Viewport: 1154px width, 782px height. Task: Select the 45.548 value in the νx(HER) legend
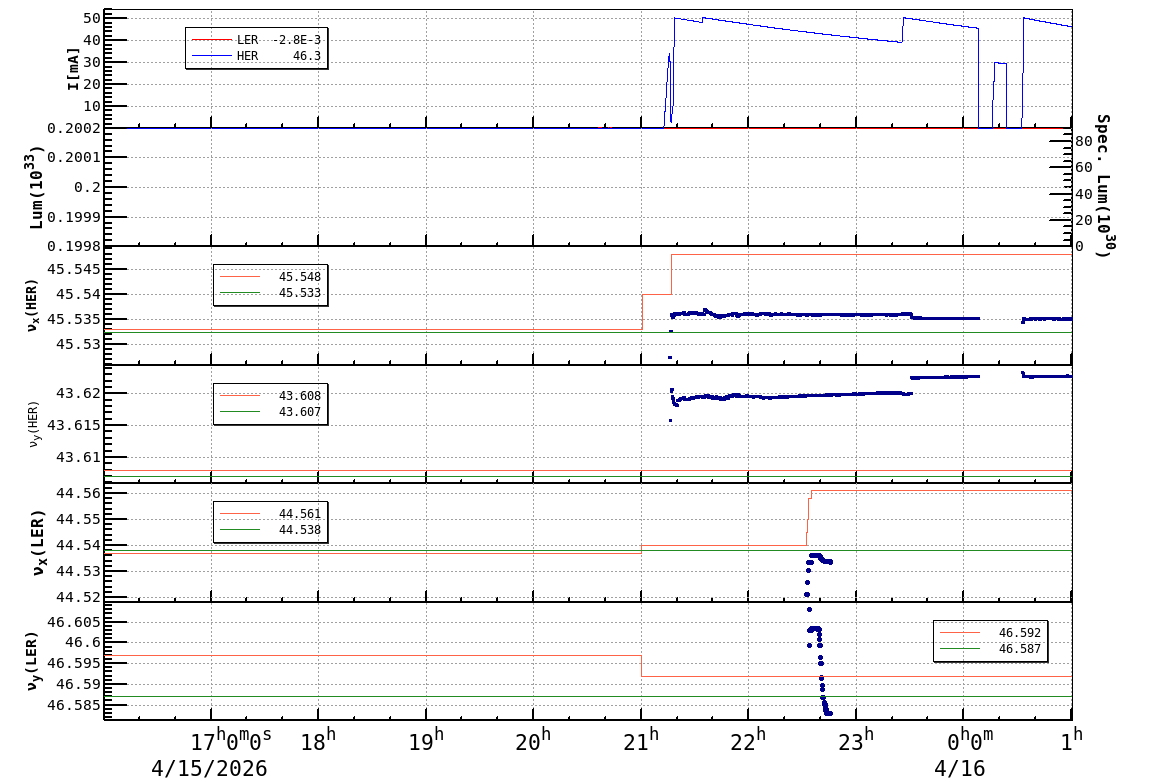tap(300, 277)
